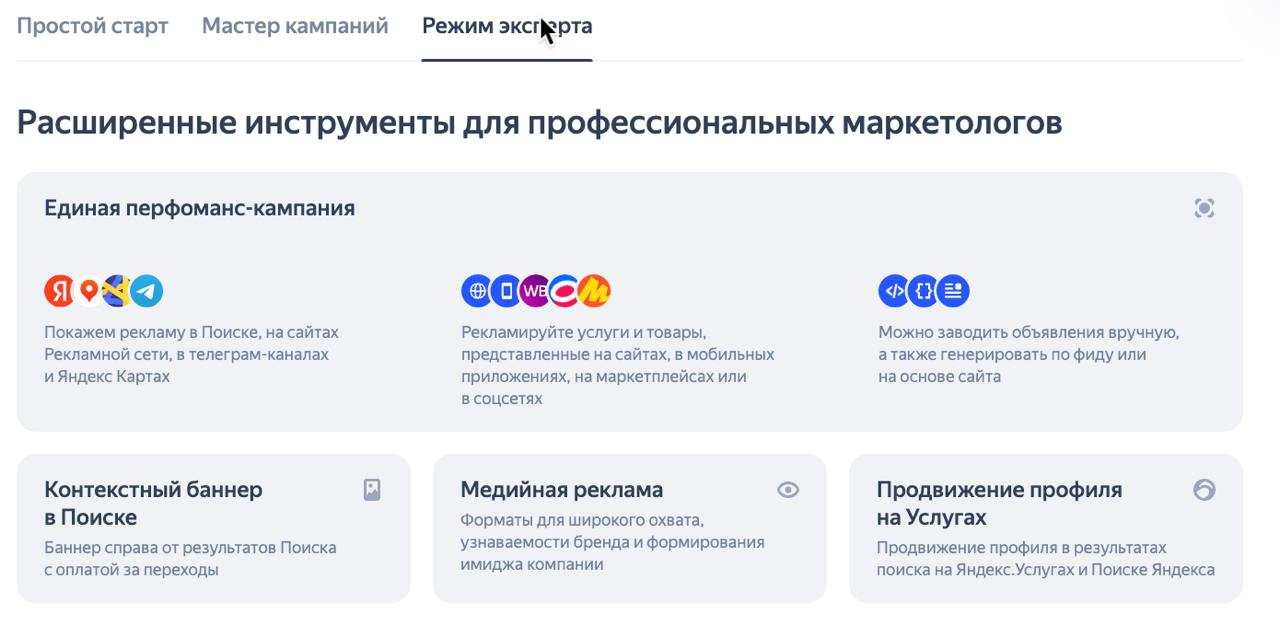Screen dimensions: 1280x638
Task: Click the code brackets "</>" icon
Action: (x=894, y=291)
